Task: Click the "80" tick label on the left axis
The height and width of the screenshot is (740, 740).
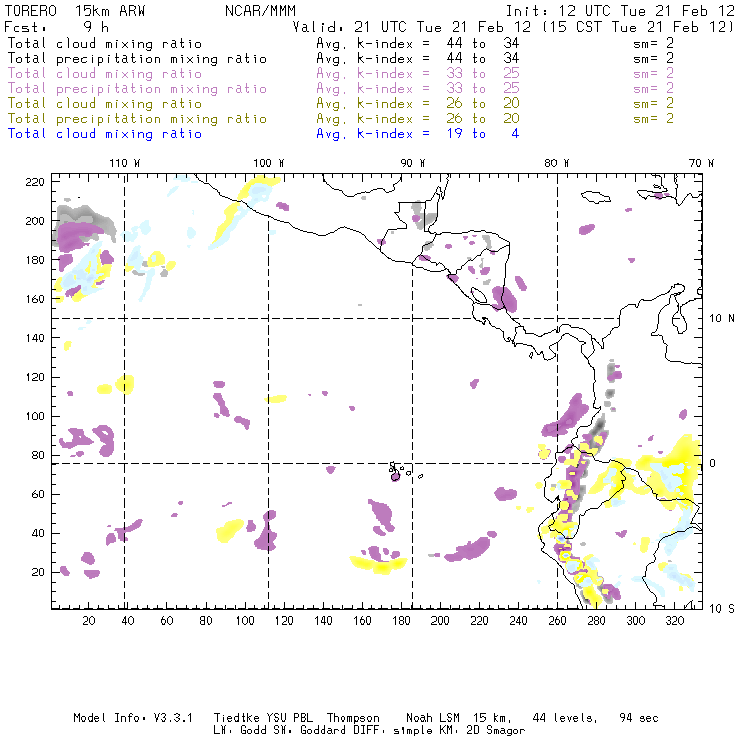Action: pyautogui.click(x=38, y=455)
